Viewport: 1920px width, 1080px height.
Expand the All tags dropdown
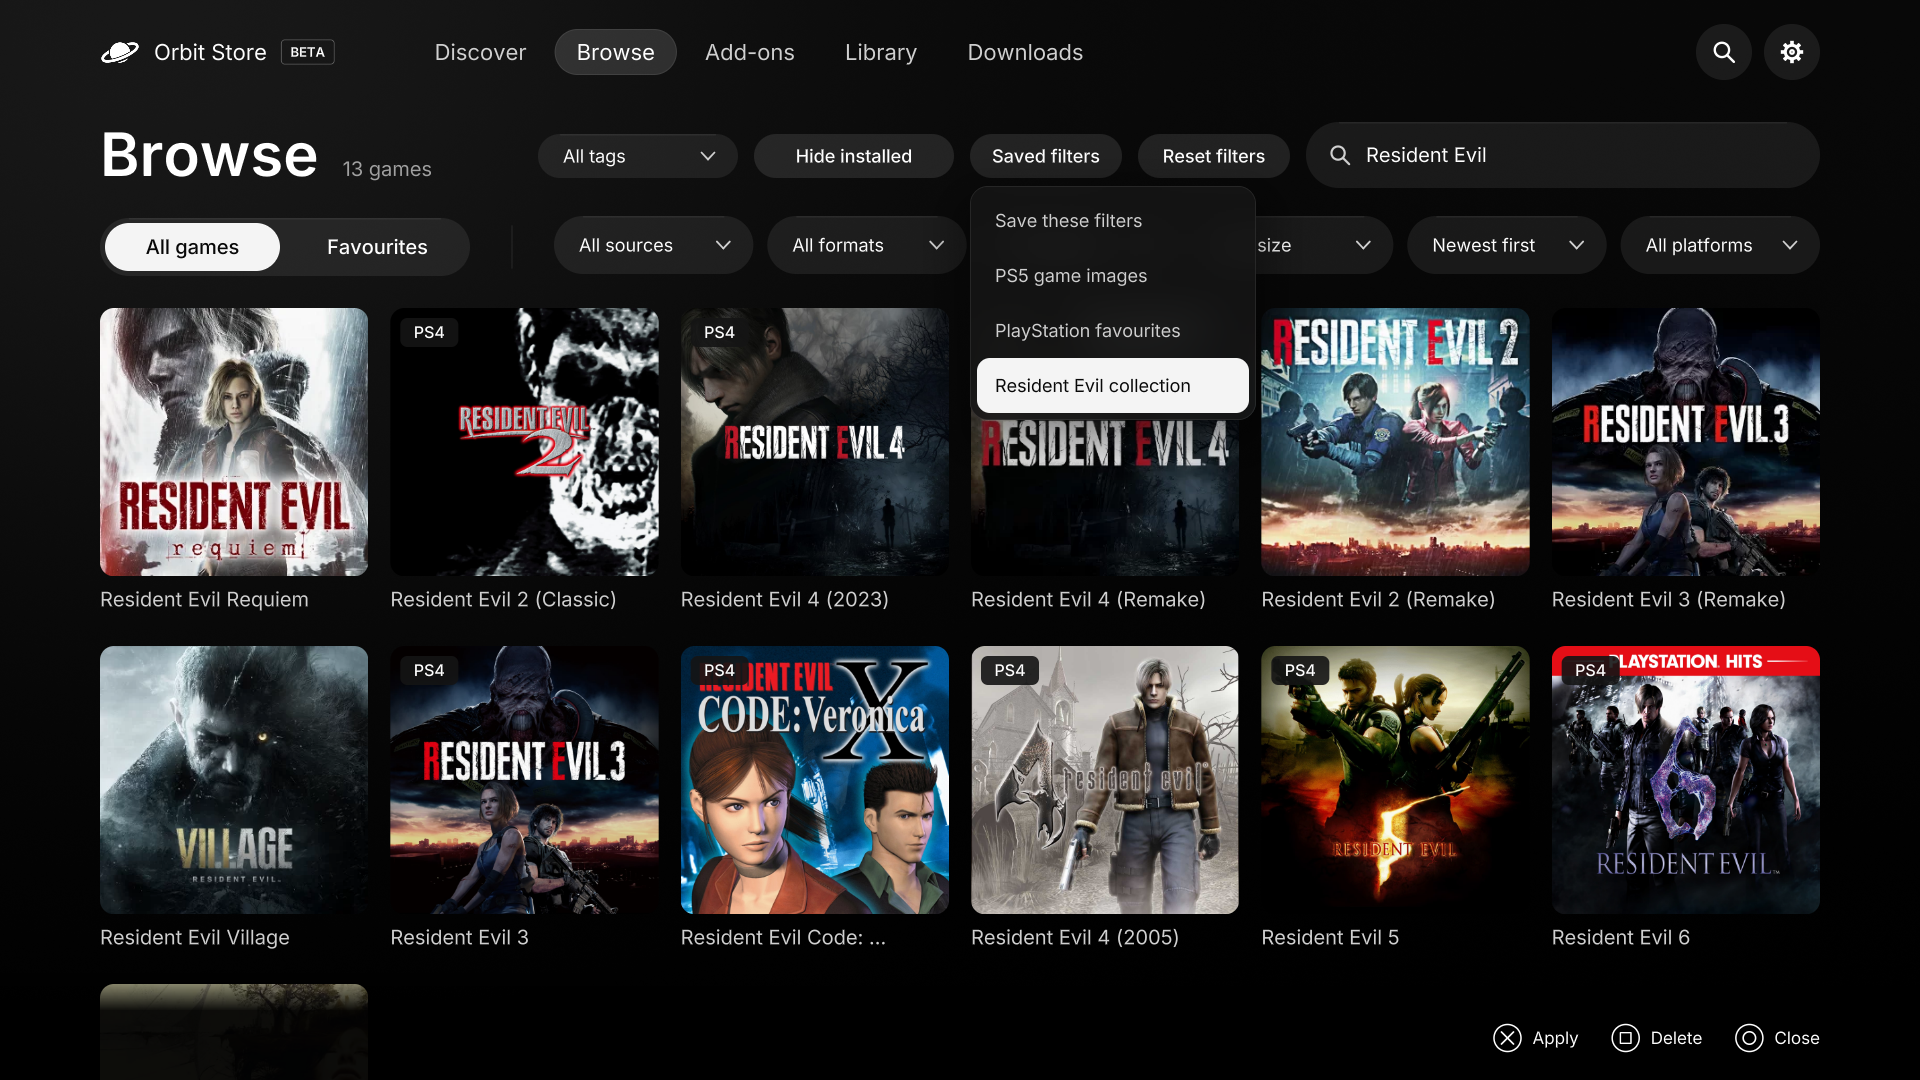click(638, 156)
